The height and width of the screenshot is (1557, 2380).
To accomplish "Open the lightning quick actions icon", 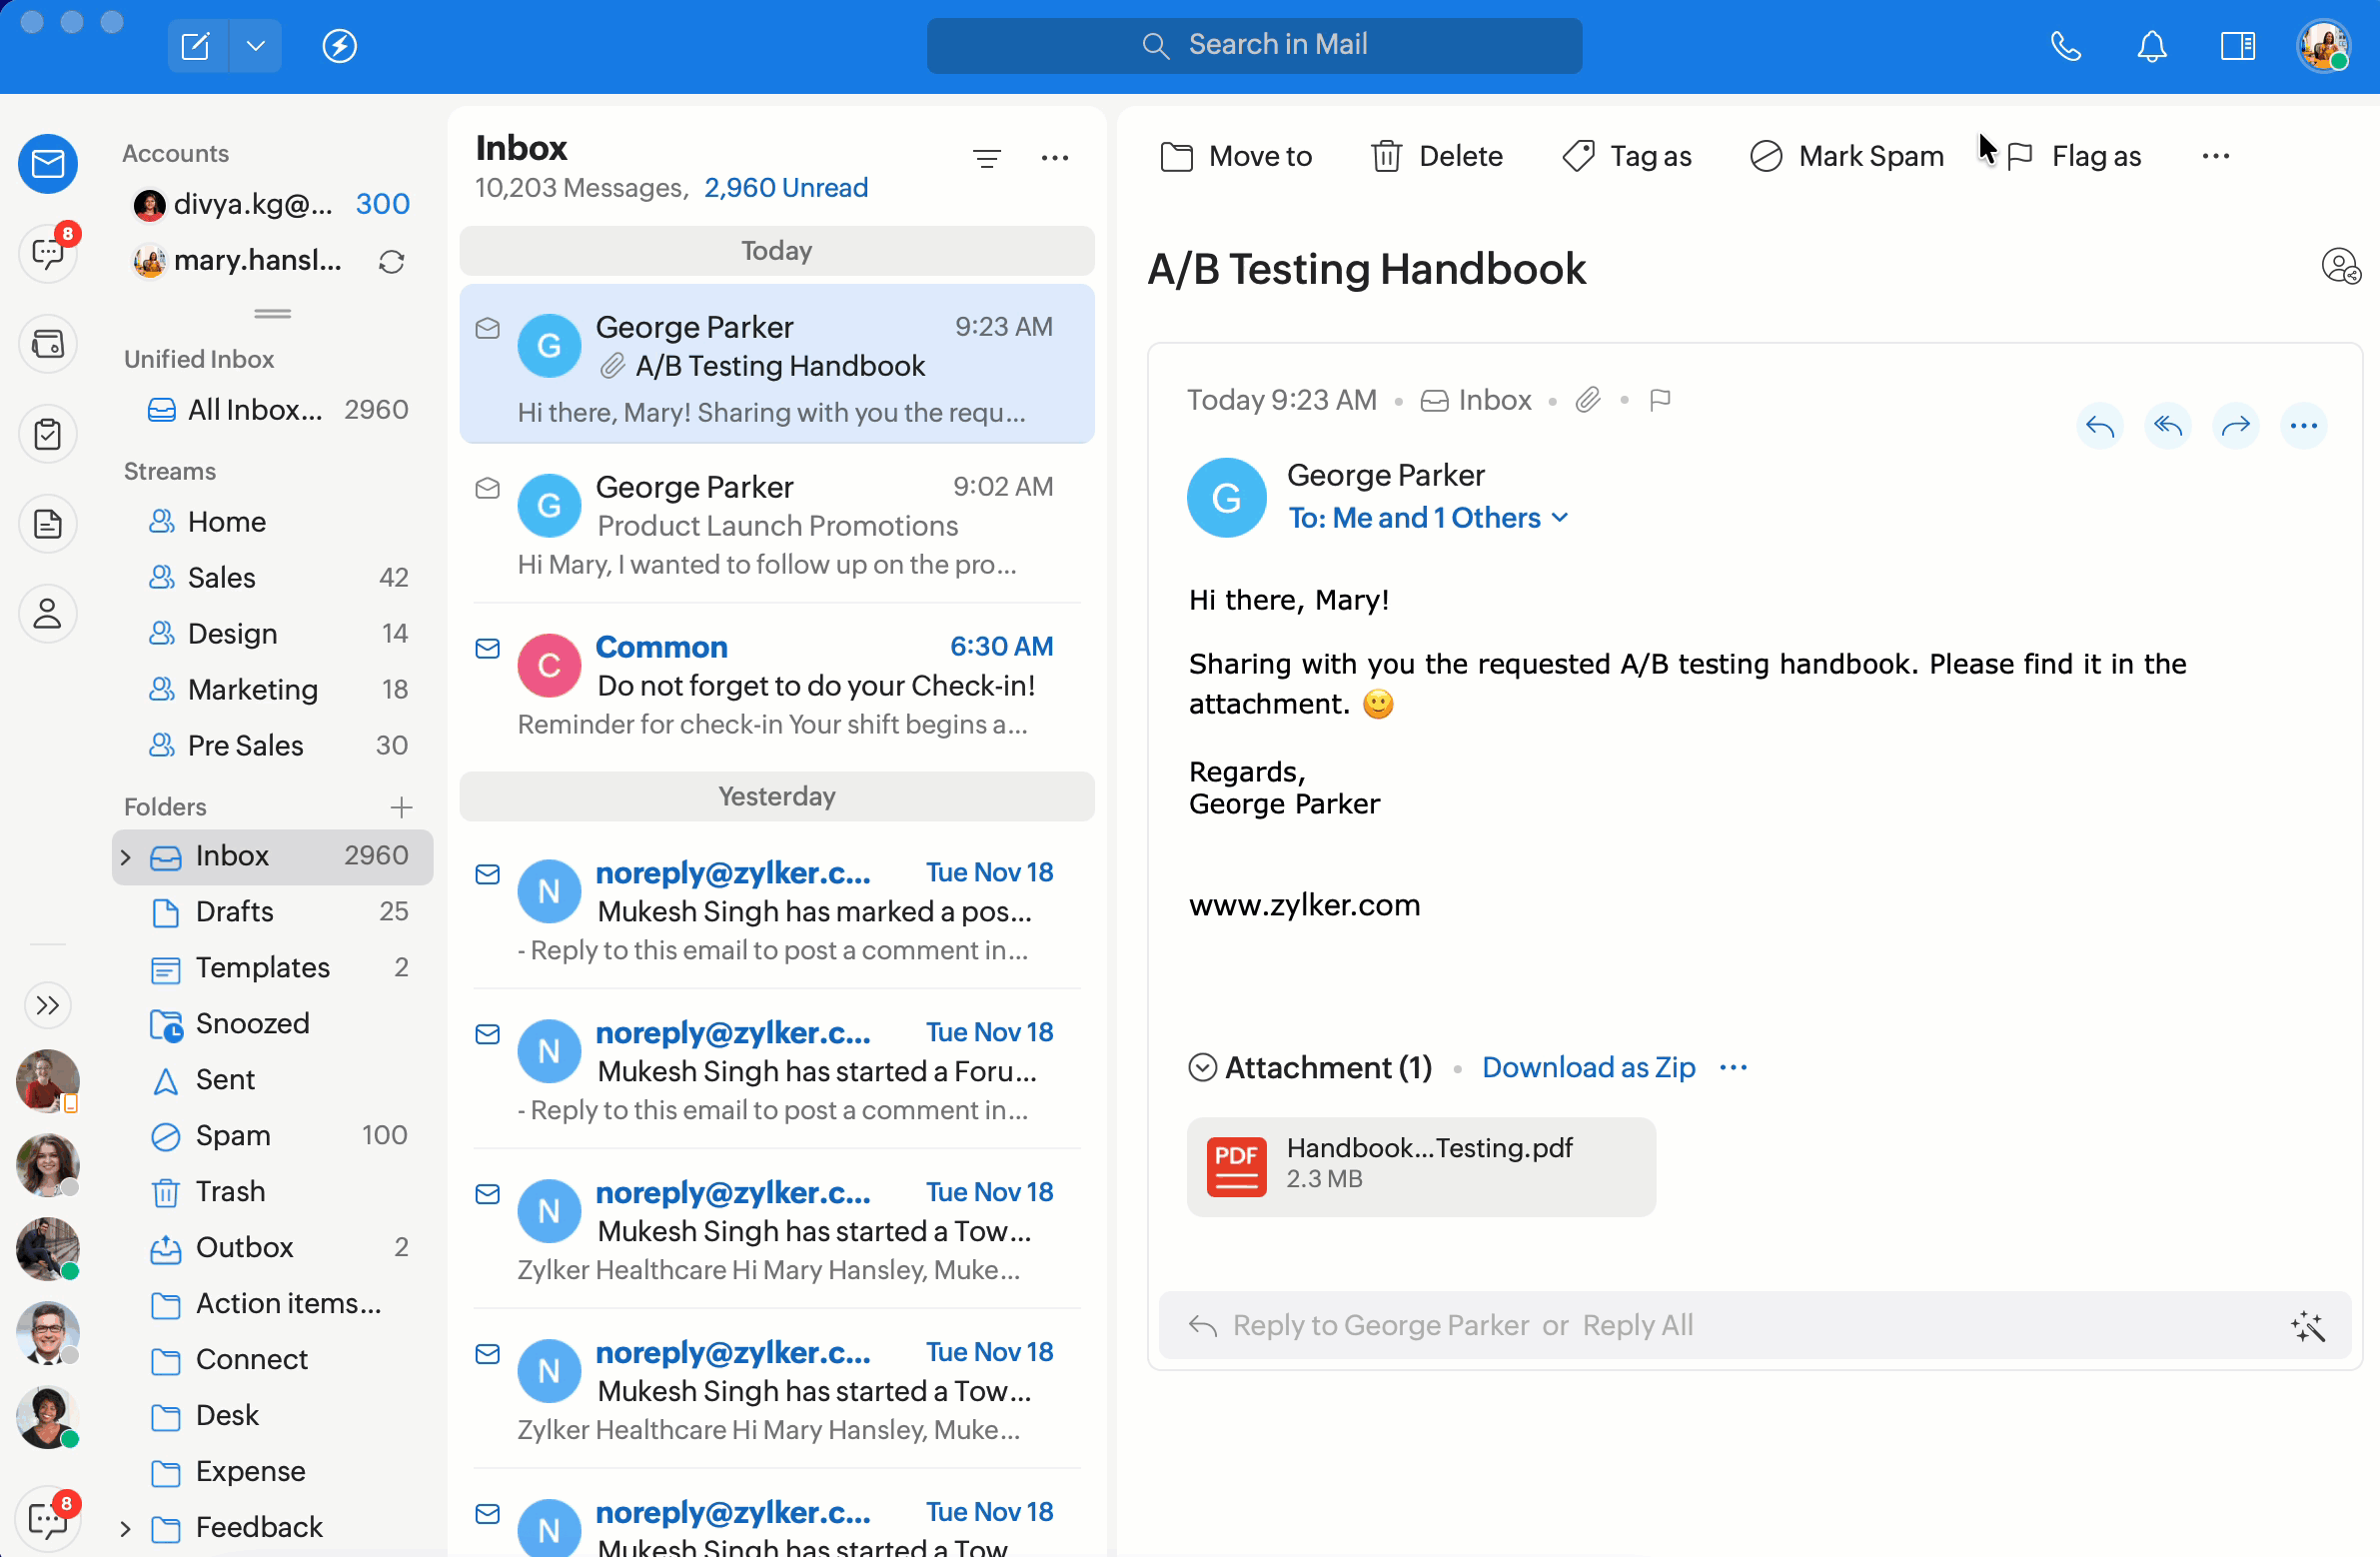I will pos(339,46).
